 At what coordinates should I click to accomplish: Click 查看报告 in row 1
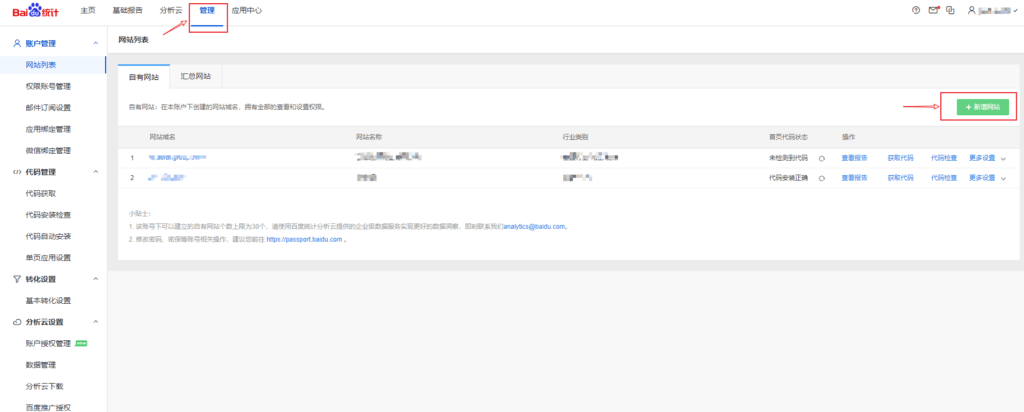(x=854, y=158)
